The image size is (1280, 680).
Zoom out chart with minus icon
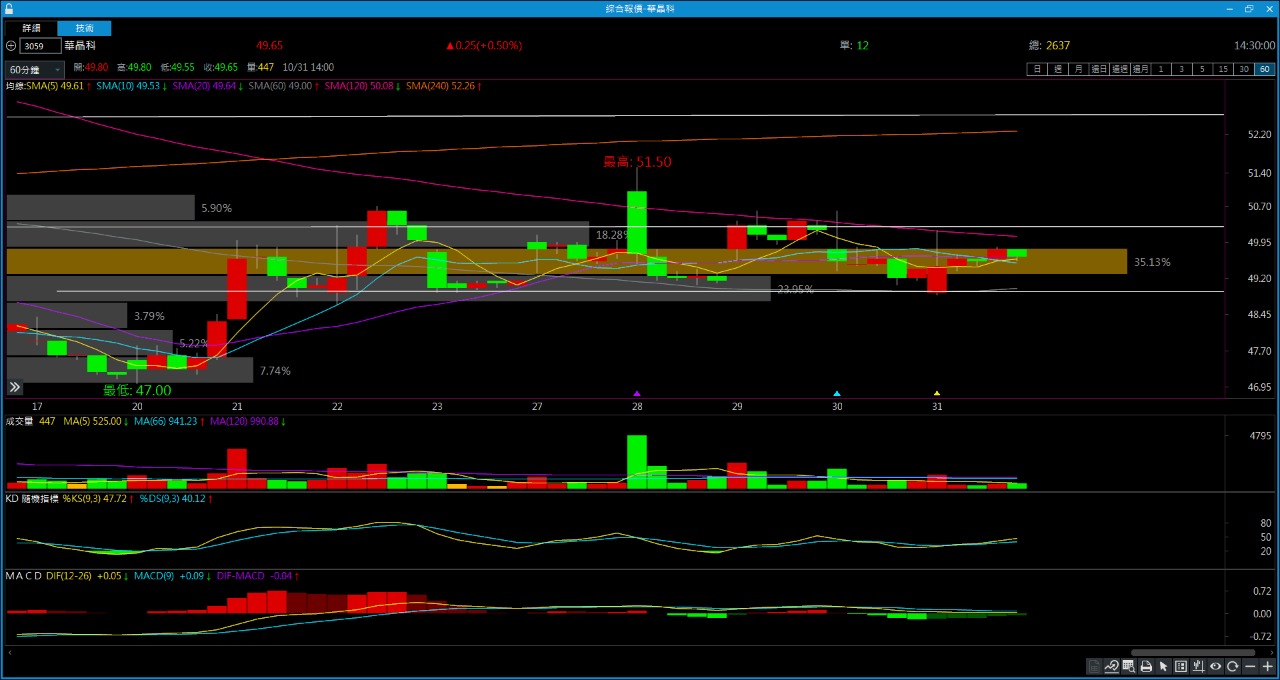pyautogui.click(x=1250, y=667)
